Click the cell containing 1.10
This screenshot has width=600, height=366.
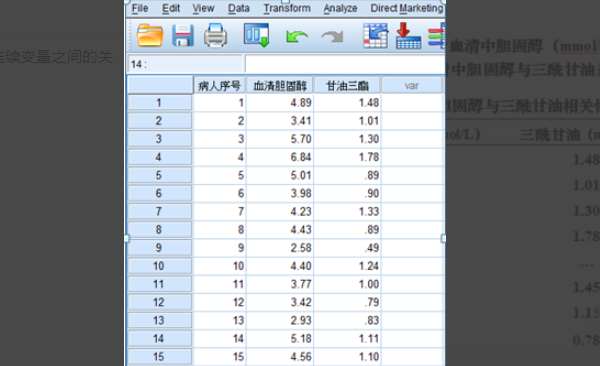click(347, 357)
